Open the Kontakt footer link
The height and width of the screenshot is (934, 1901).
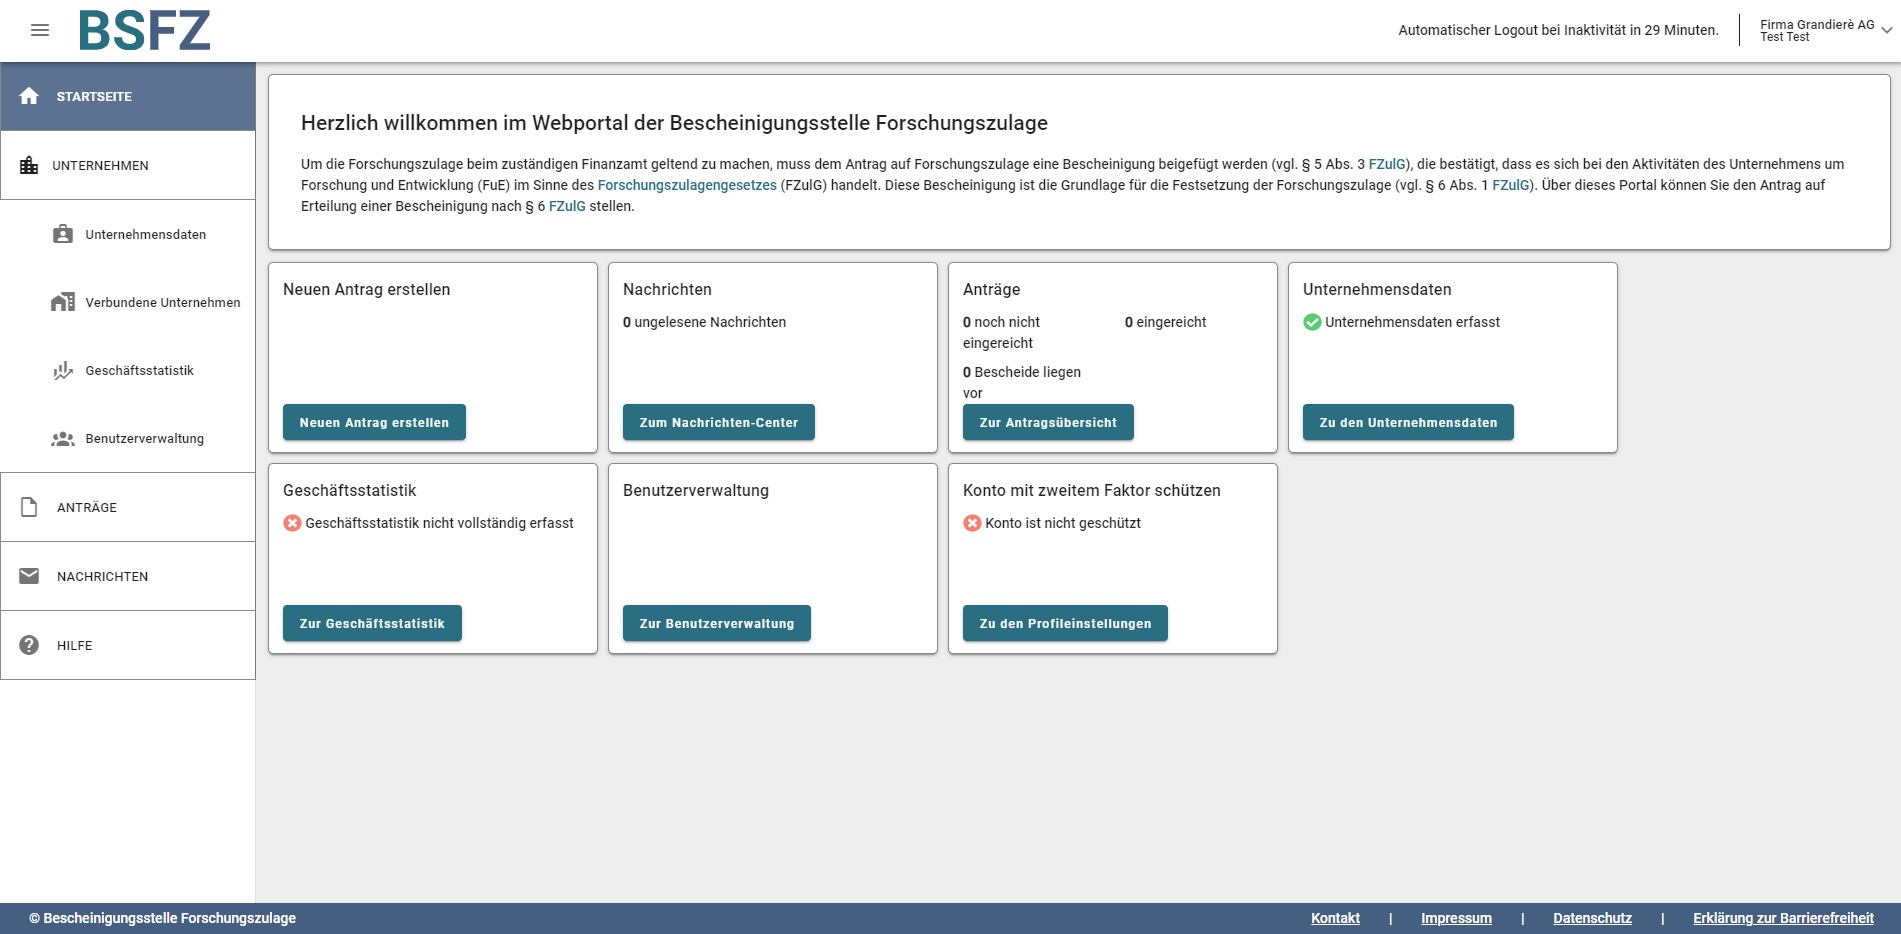click(1335, 918)
